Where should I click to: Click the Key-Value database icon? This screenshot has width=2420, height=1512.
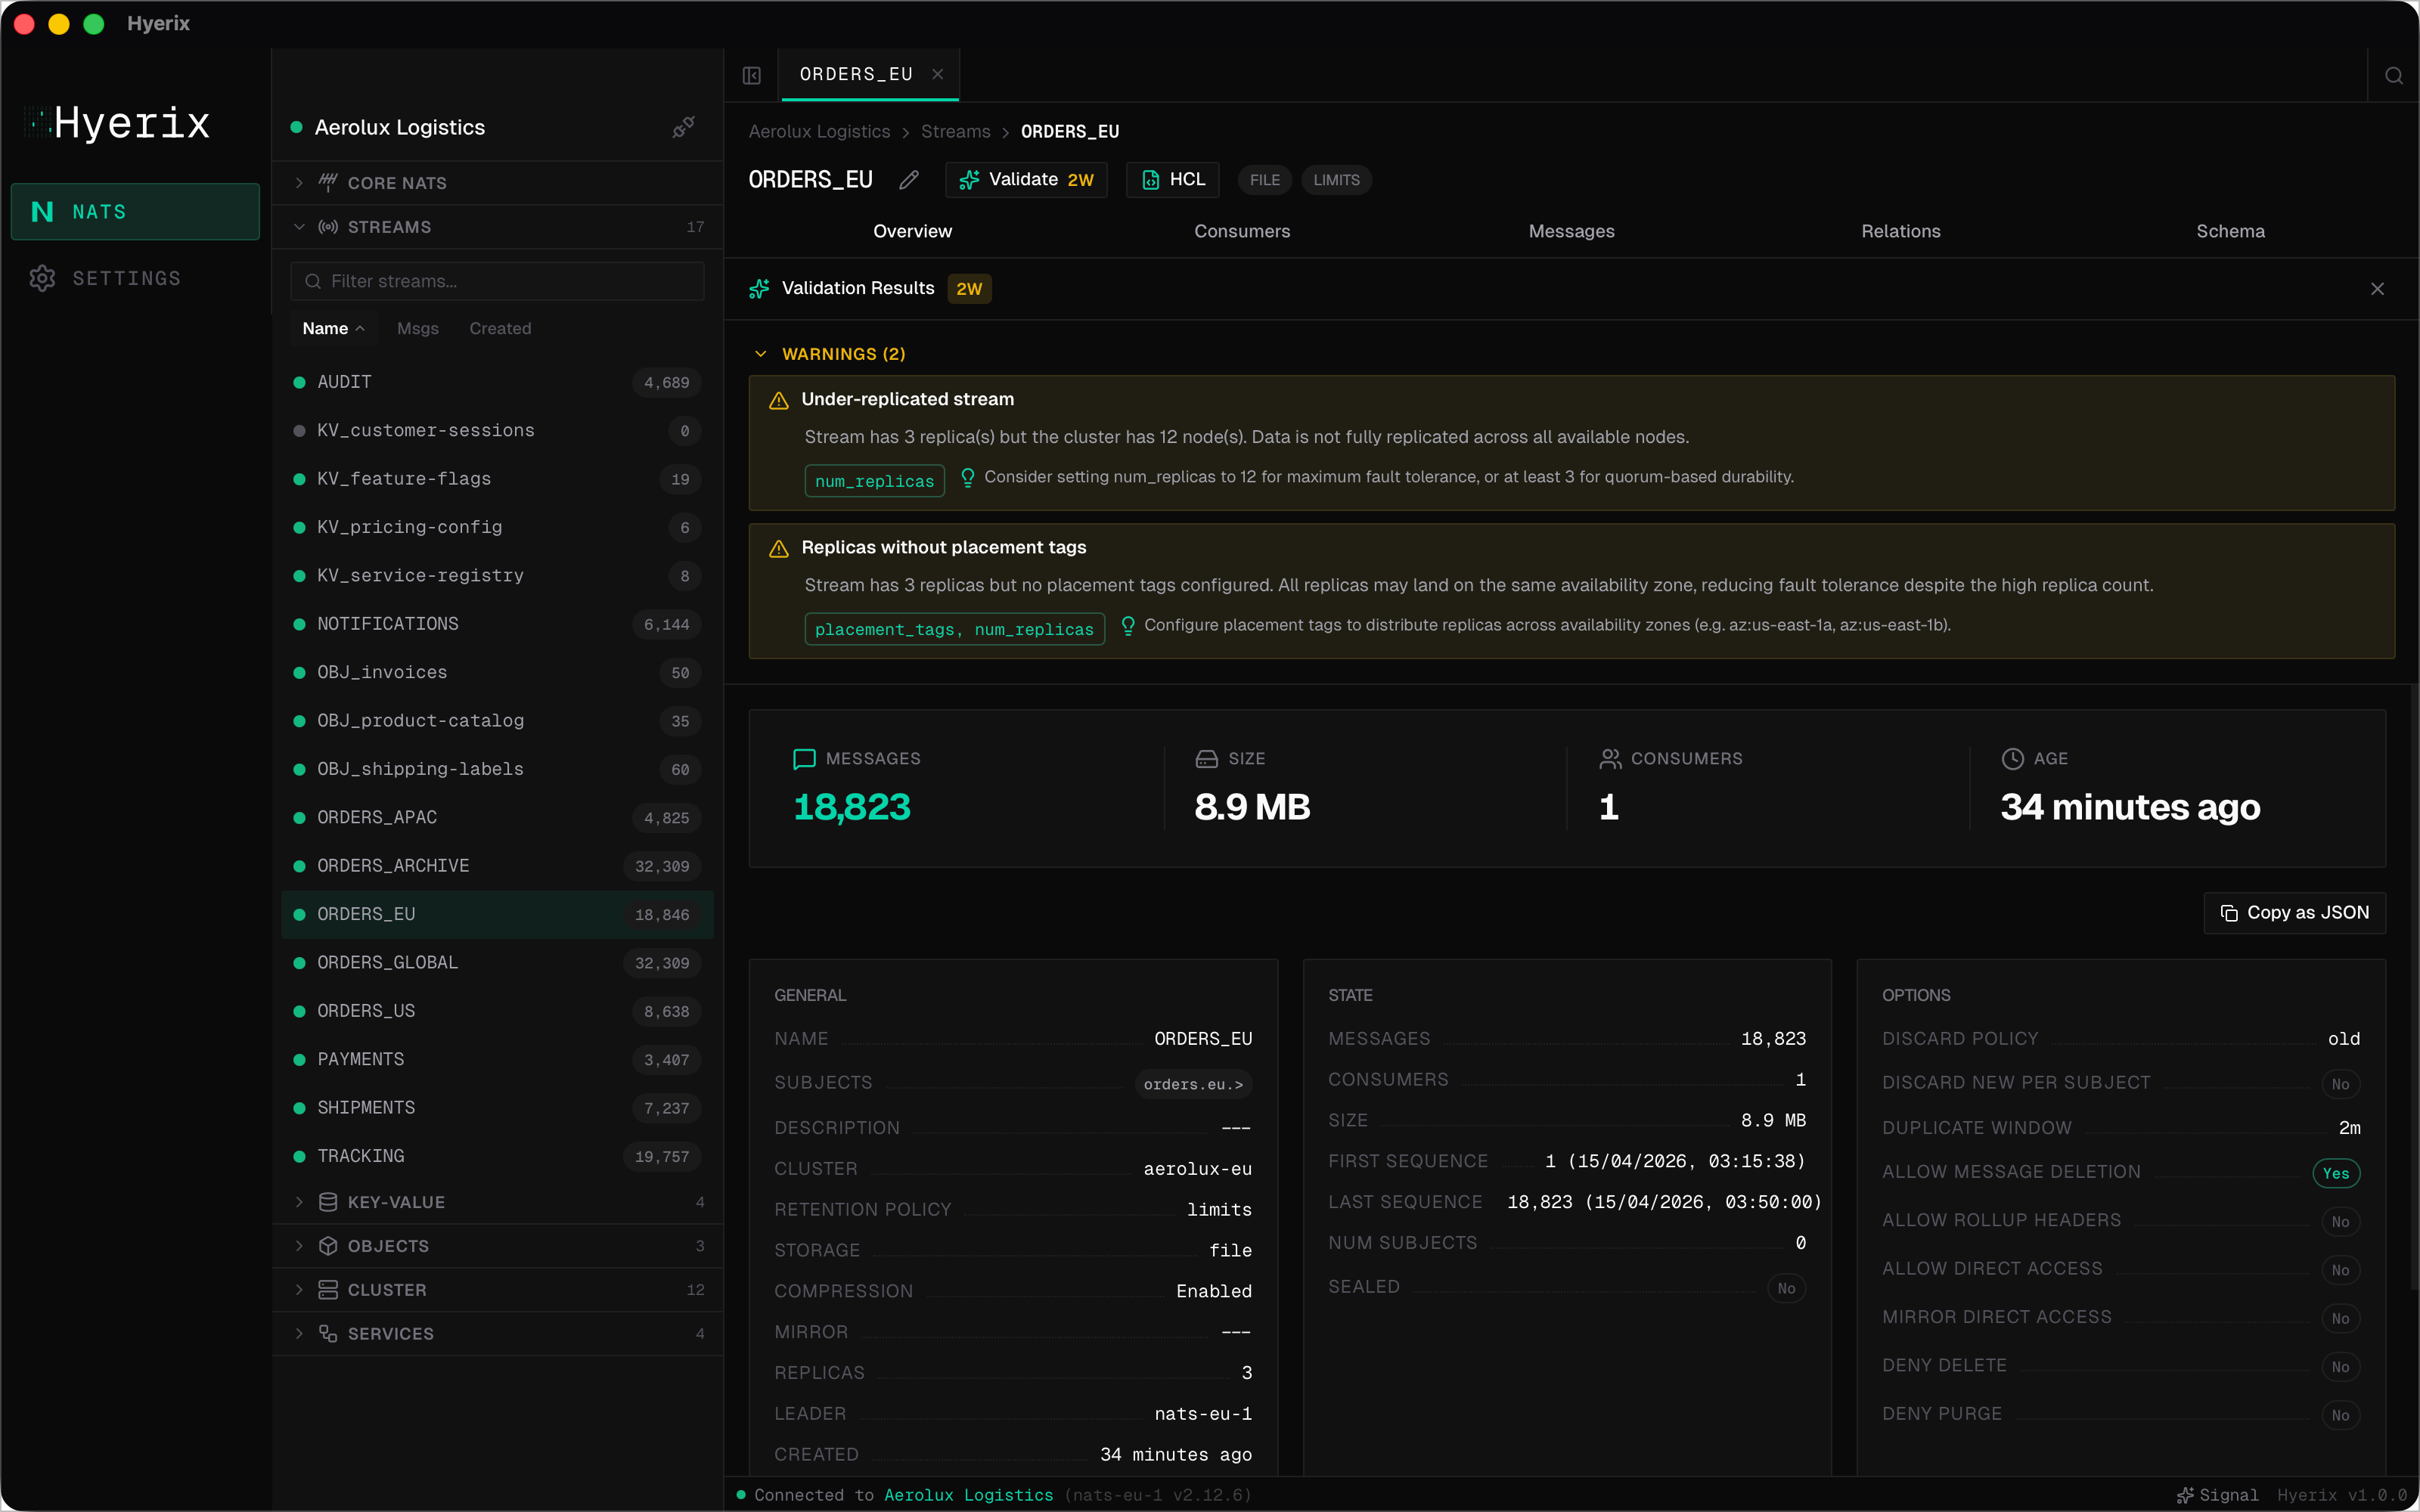[x=328, y=1202]
